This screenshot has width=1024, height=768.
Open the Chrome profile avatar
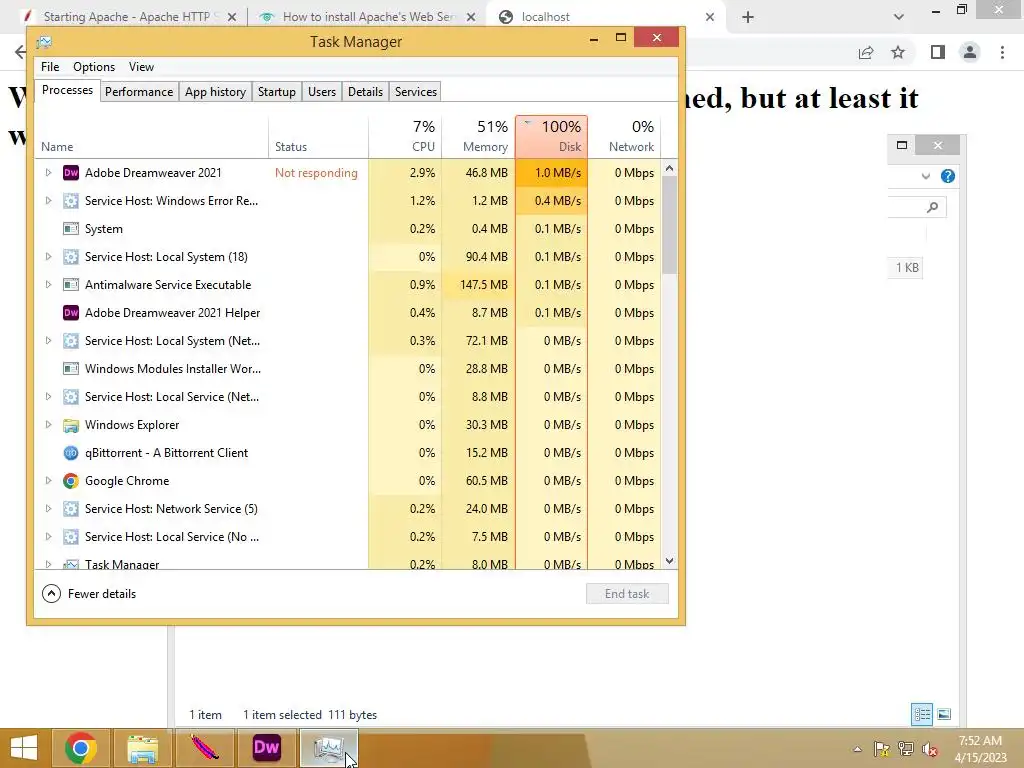[970, 52]
